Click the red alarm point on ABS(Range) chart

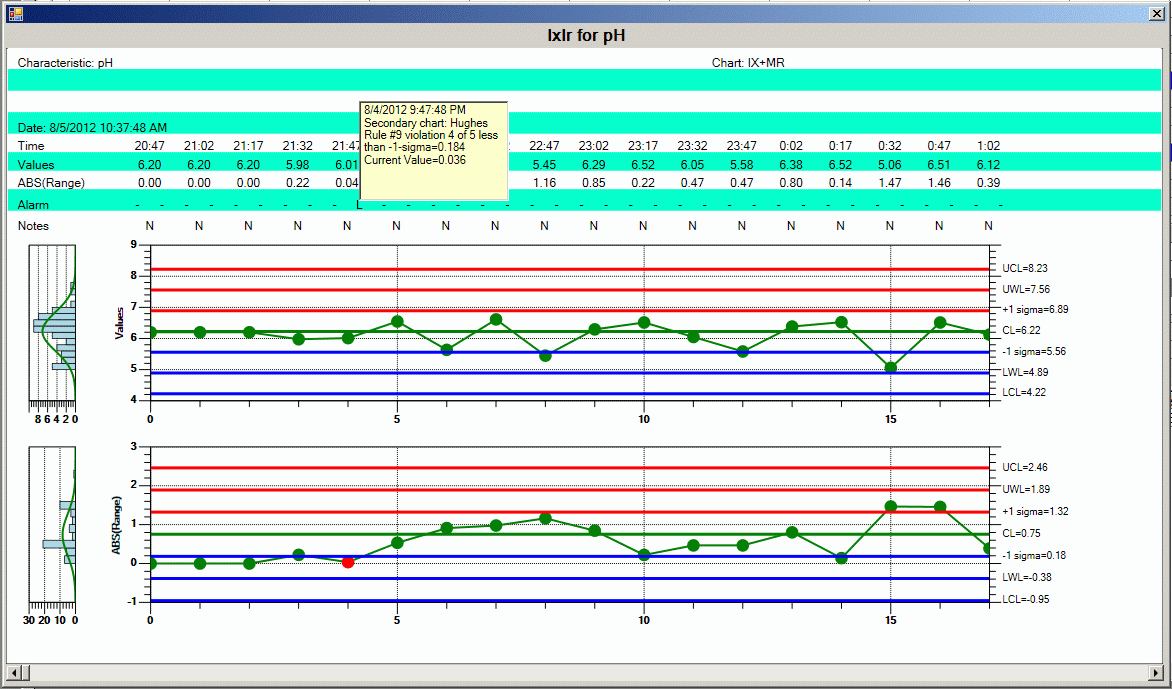coord(347,562)
